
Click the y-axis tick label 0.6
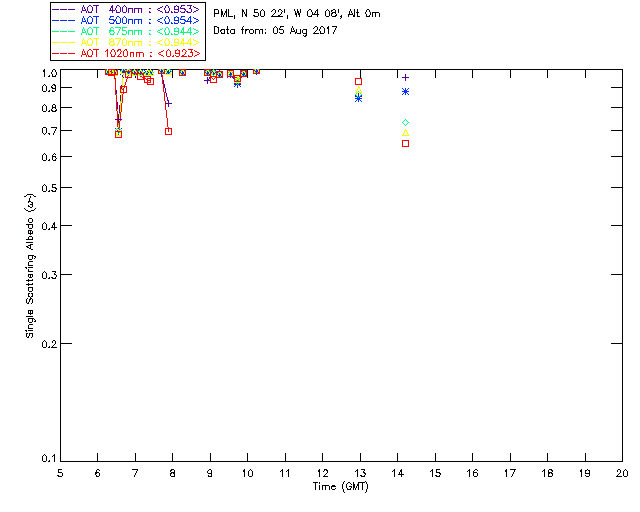[x=49, y=157]
